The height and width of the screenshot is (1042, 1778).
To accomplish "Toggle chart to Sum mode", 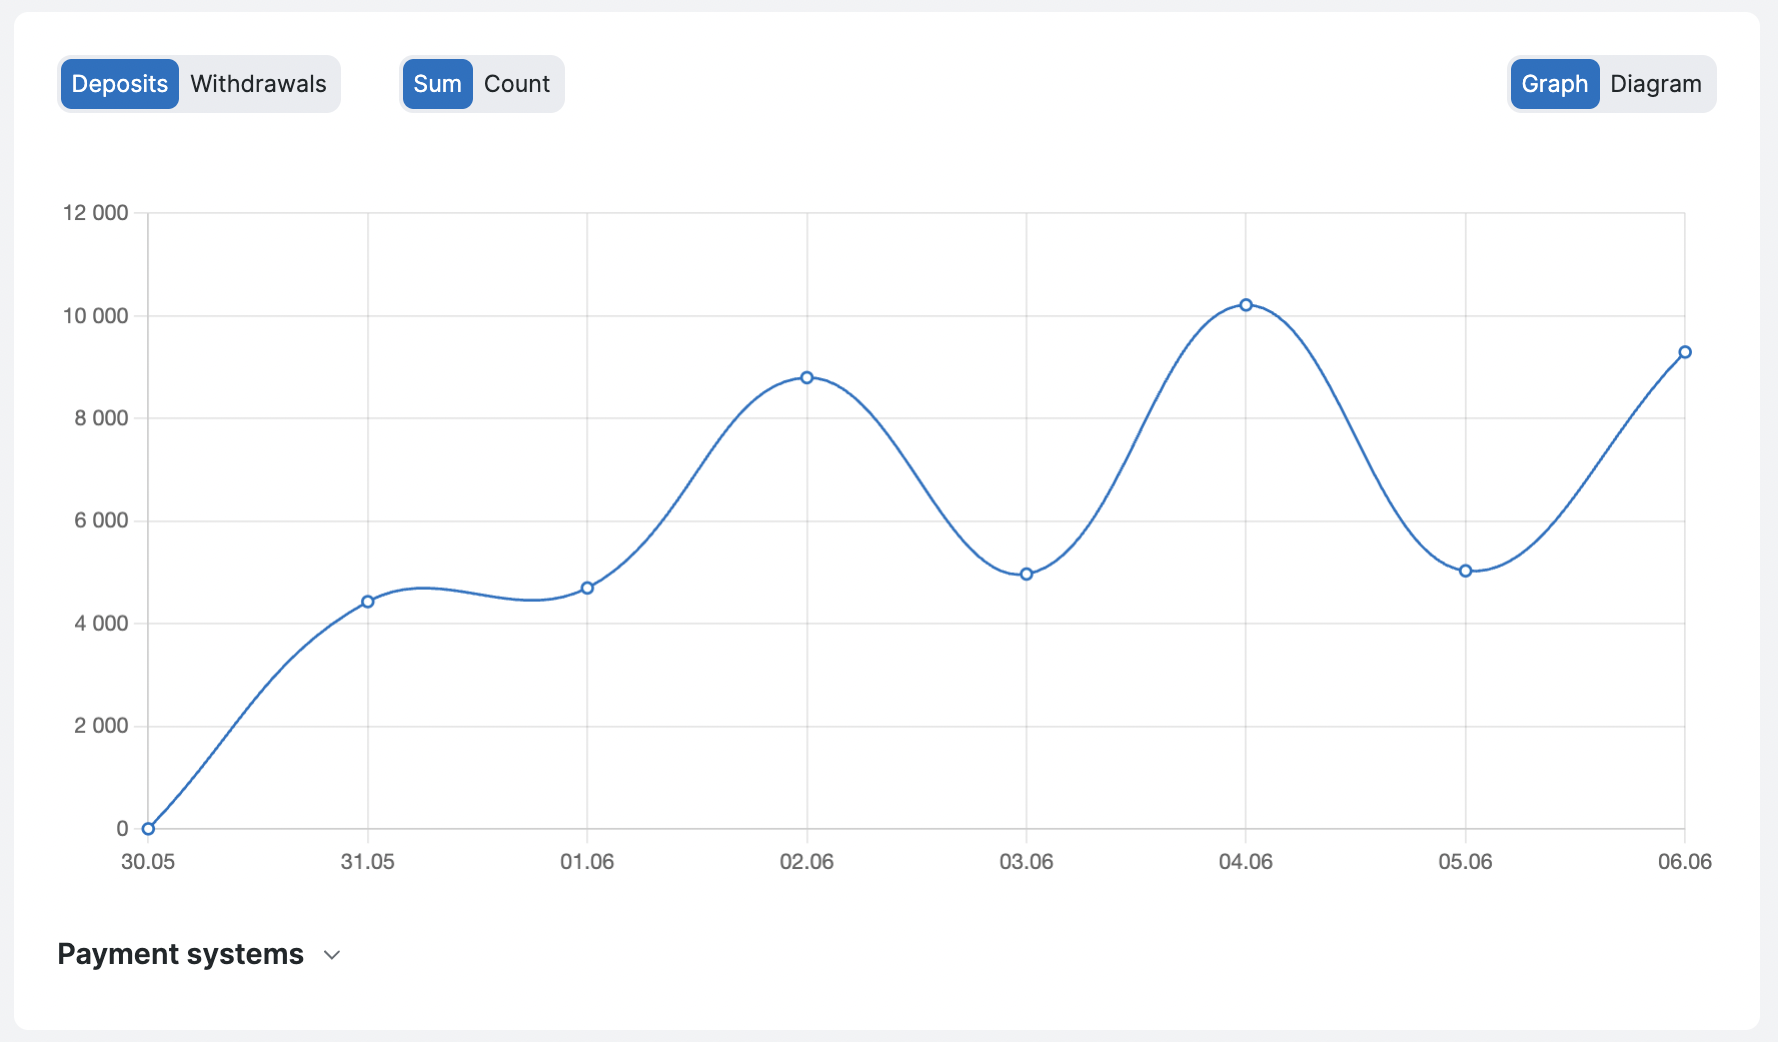I will point(437,84).
